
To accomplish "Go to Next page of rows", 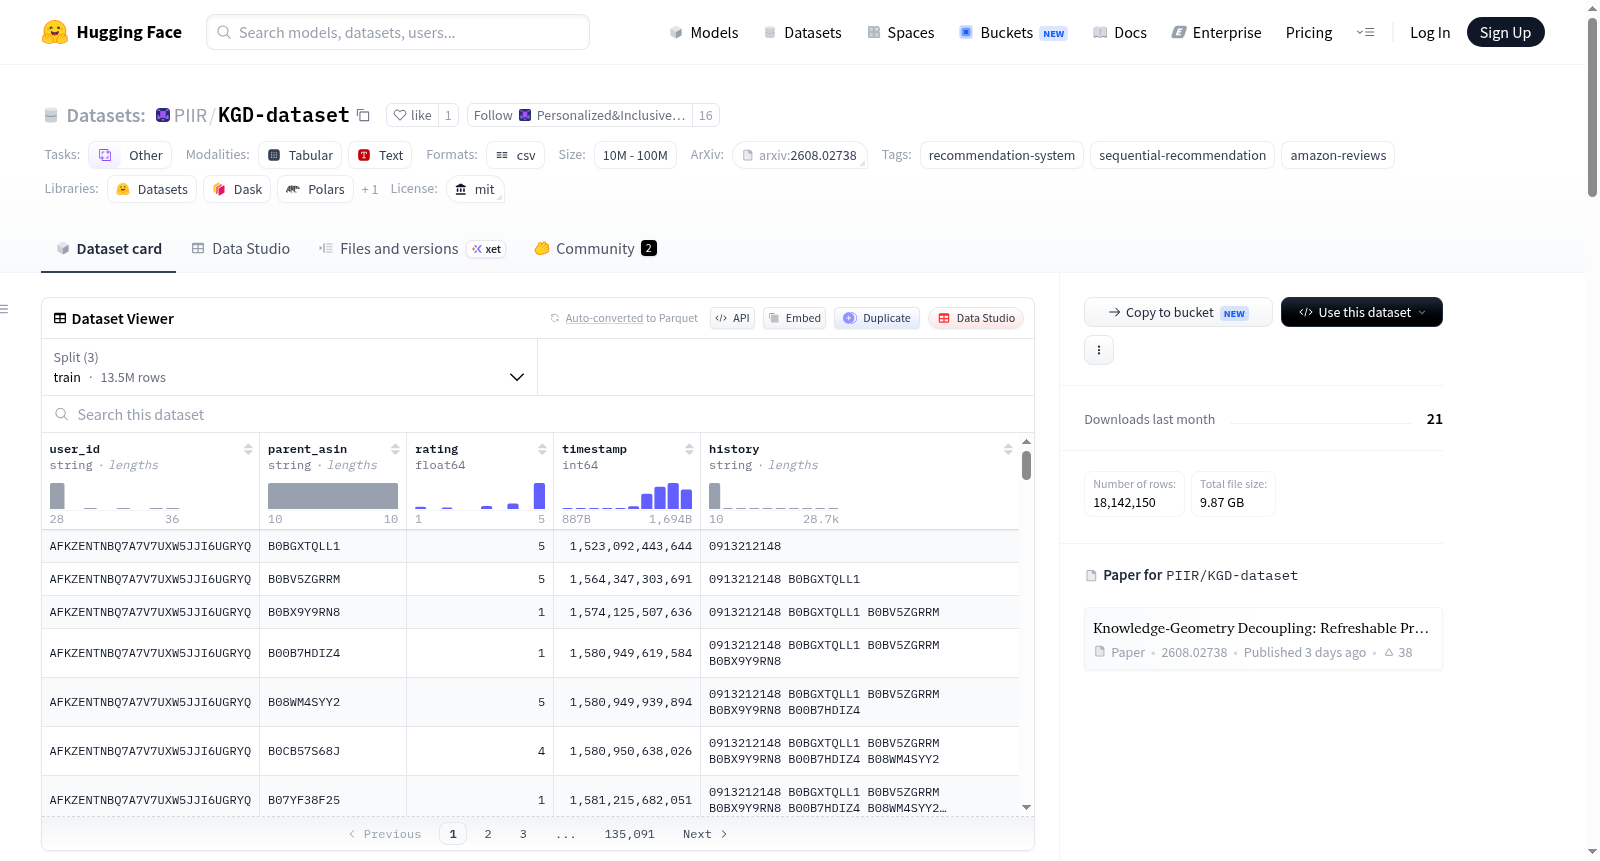I will click(x=705, y=834).
